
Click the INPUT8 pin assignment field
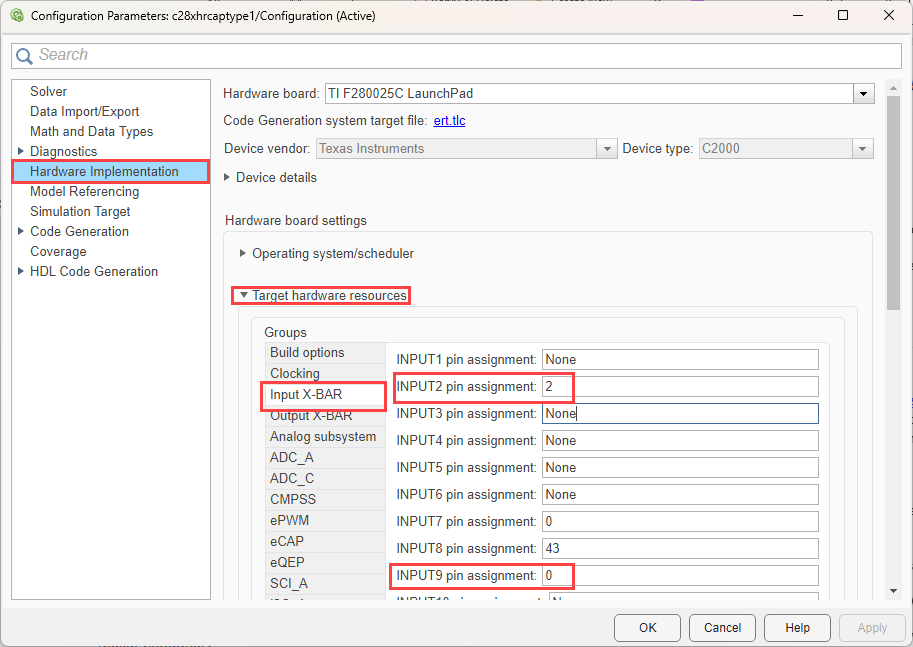(680, 548)
